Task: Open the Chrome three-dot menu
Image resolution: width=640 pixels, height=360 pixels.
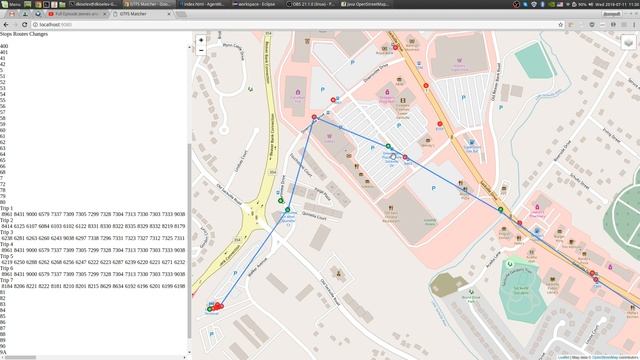Action: [634, 24]
